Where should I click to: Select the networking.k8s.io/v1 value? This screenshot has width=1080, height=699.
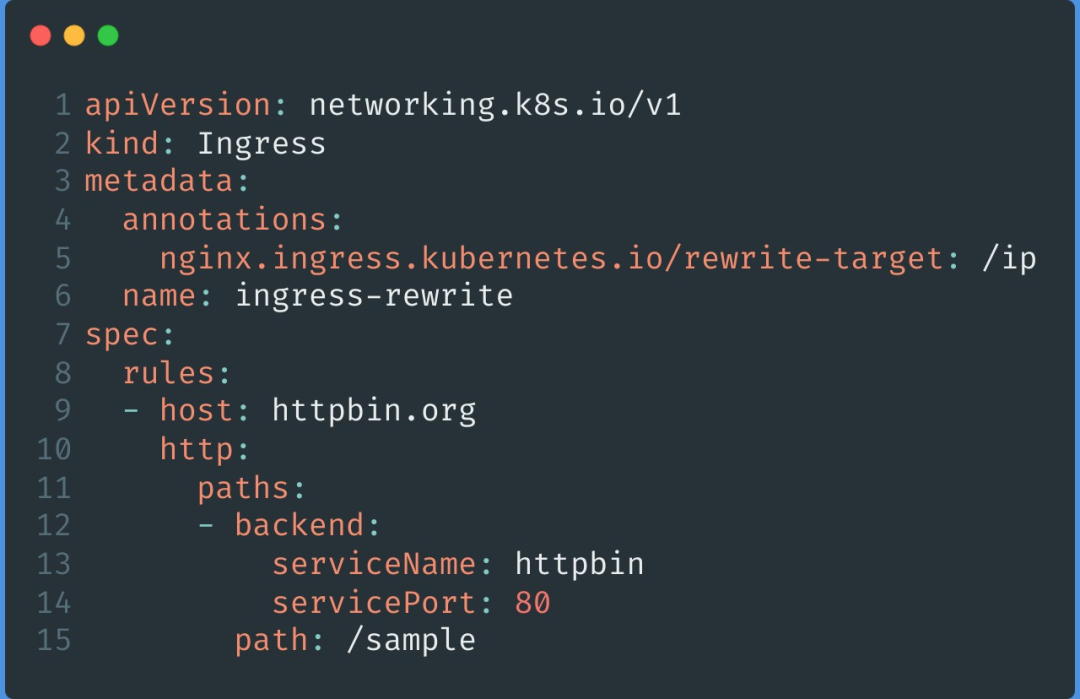pyautogui.click(x=495, y=105)
